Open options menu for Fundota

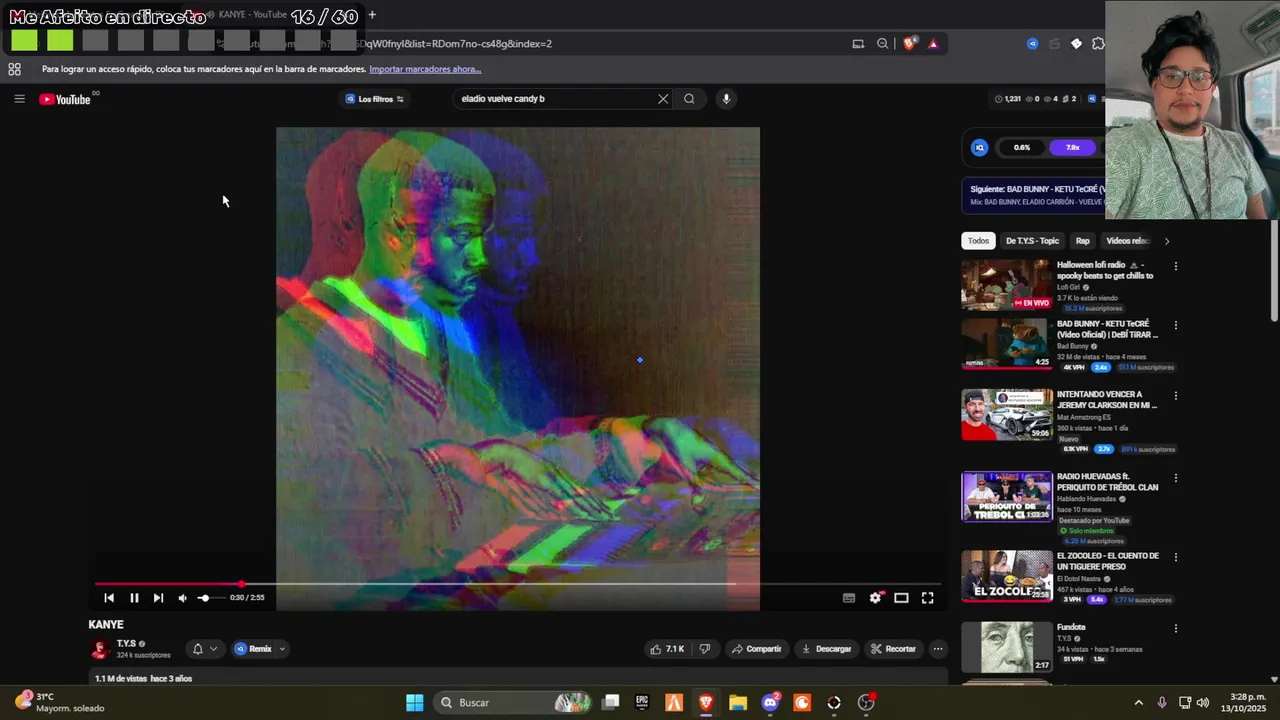(x=1176, y=628)
